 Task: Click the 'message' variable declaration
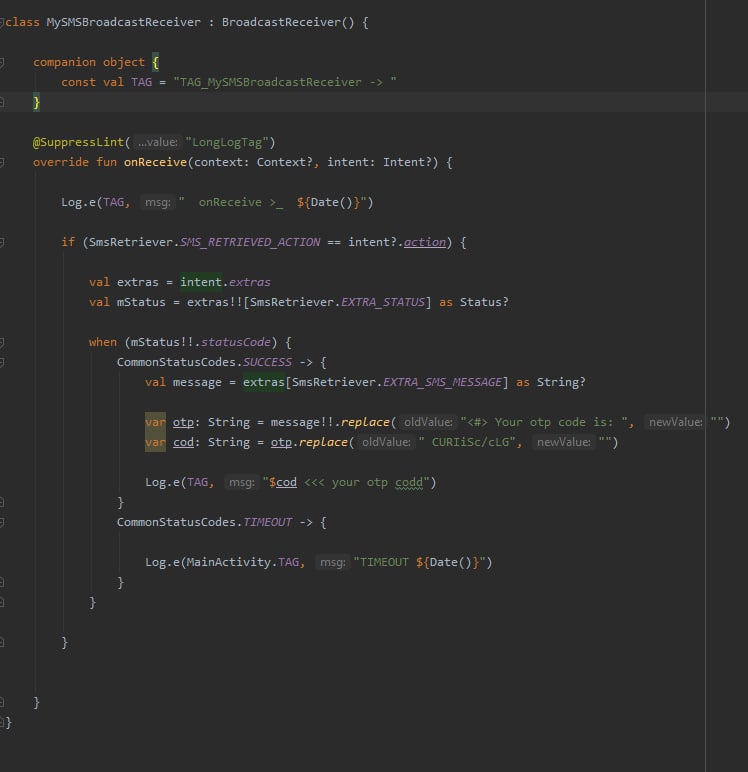tap(197, 382)
